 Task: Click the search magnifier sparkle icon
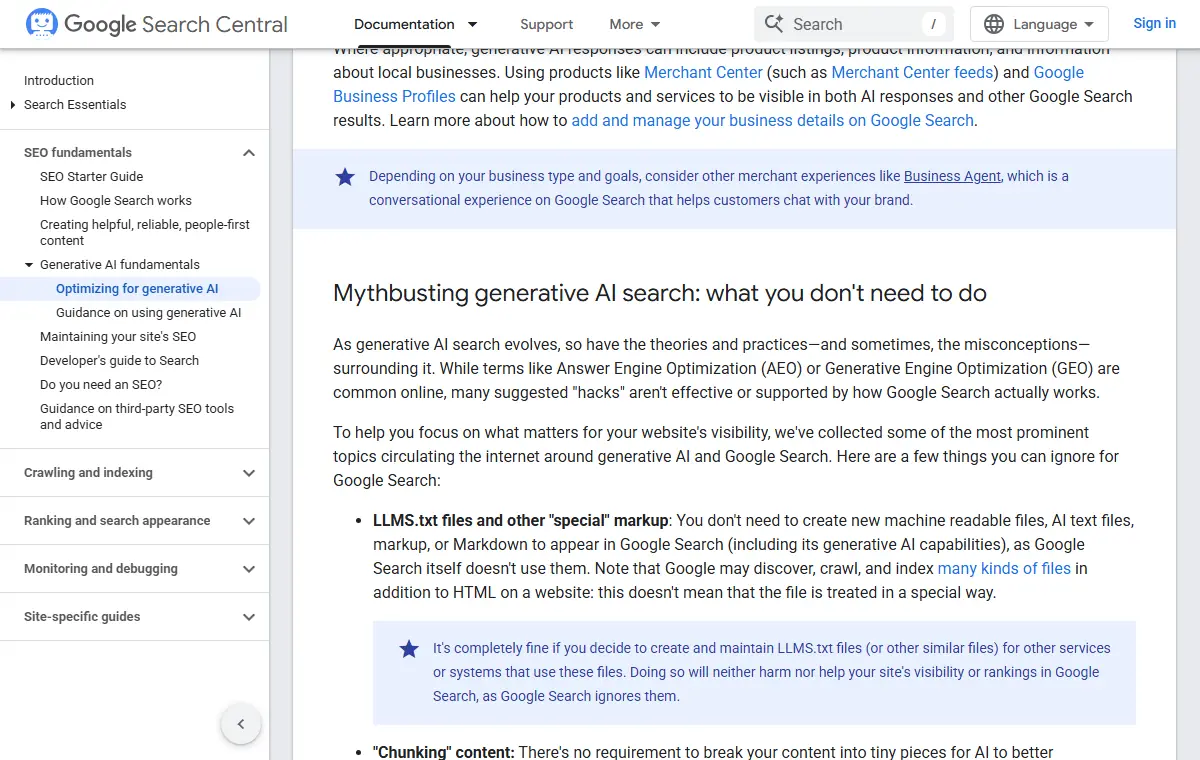click(x=774, y=24)
